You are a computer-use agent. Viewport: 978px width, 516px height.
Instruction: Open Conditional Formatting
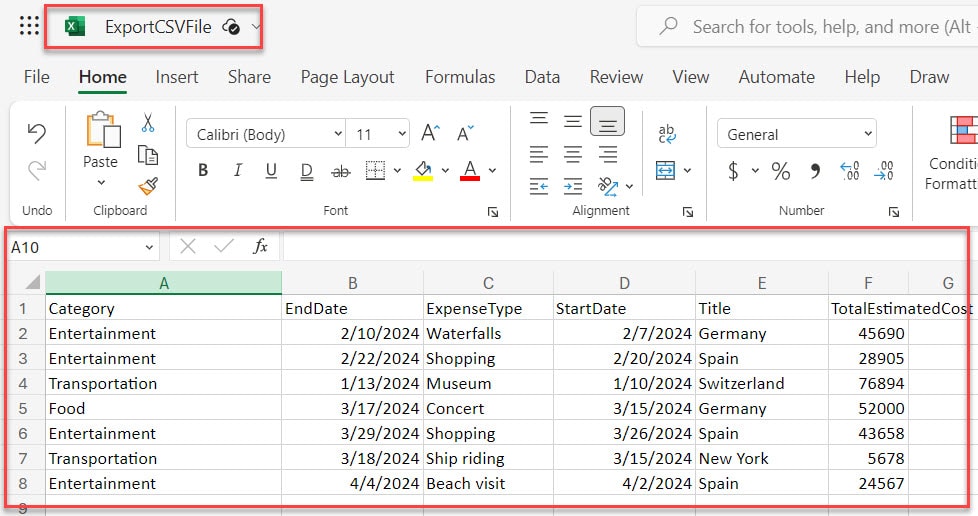[x=953, y=153]
